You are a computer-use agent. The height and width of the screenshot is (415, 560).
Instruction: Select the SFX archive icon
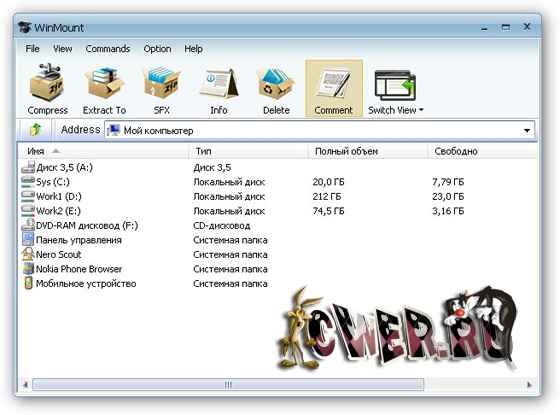[x=161, y=84]
